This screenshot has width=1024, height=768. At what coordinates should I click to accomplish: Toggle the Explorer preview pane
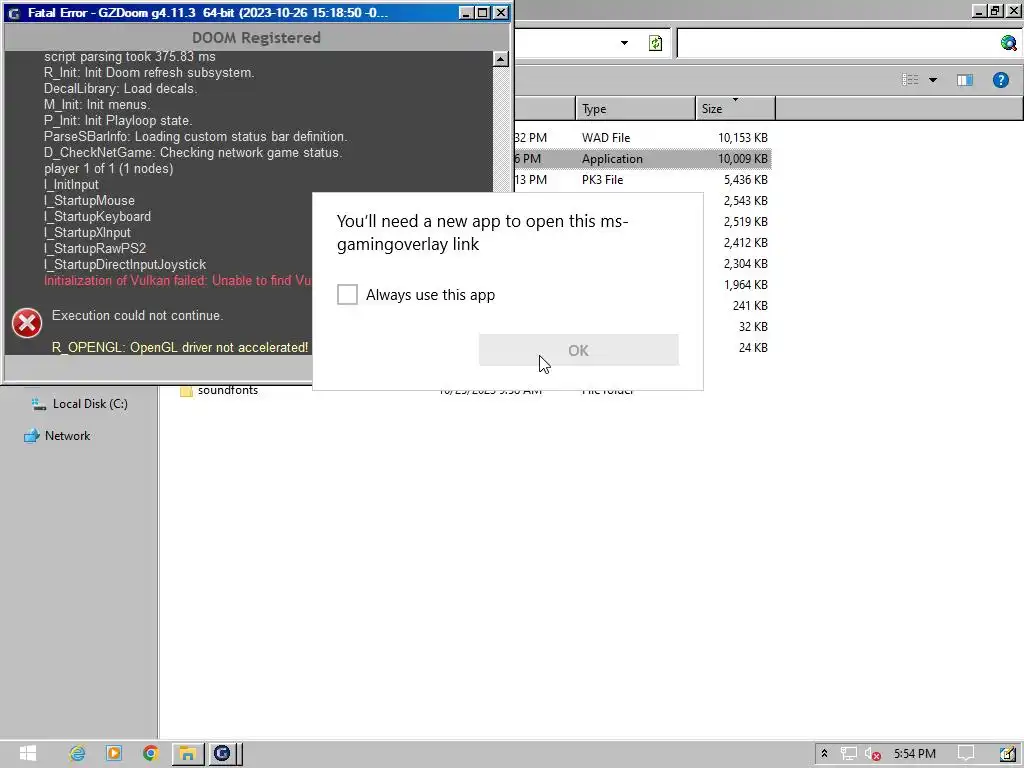click(x=965, y=80)
